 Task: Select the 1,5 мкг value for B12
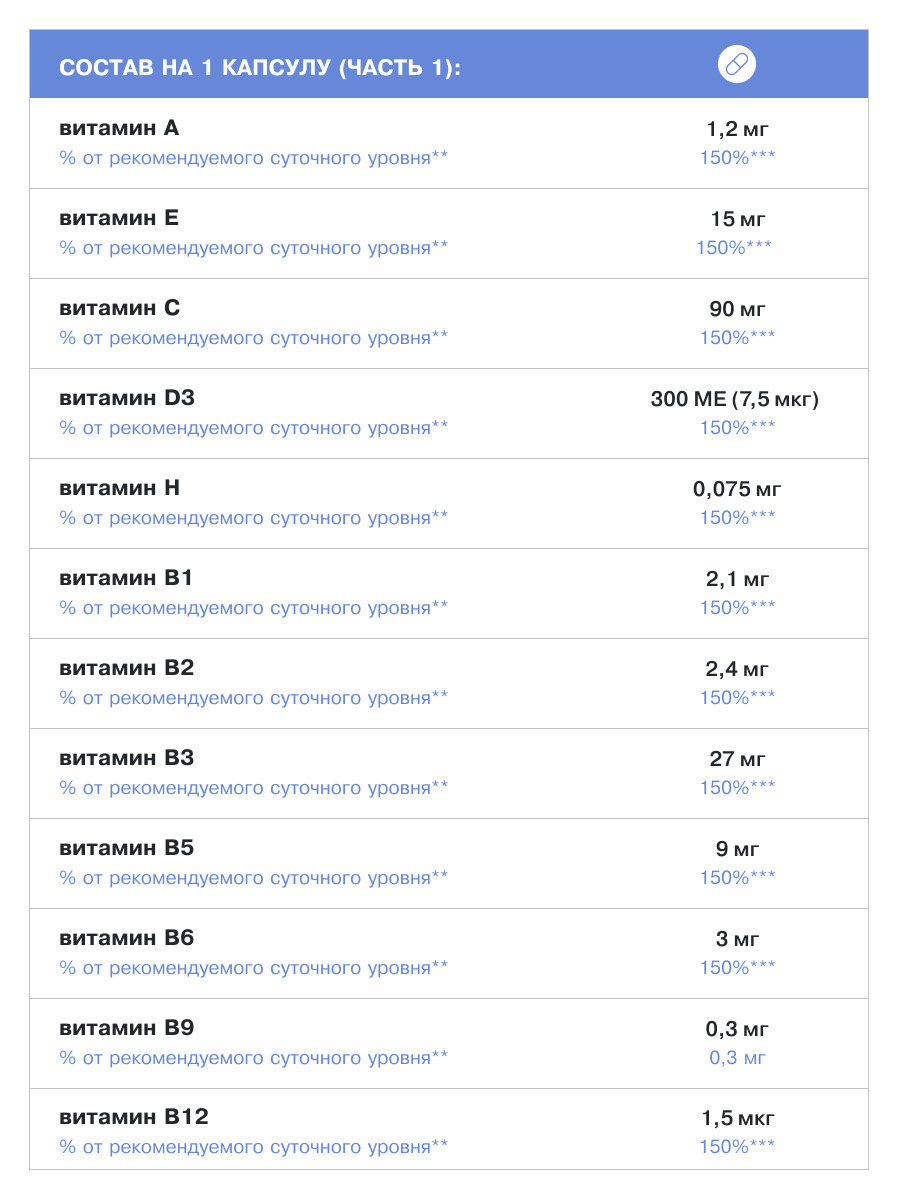coord(737,1119)
